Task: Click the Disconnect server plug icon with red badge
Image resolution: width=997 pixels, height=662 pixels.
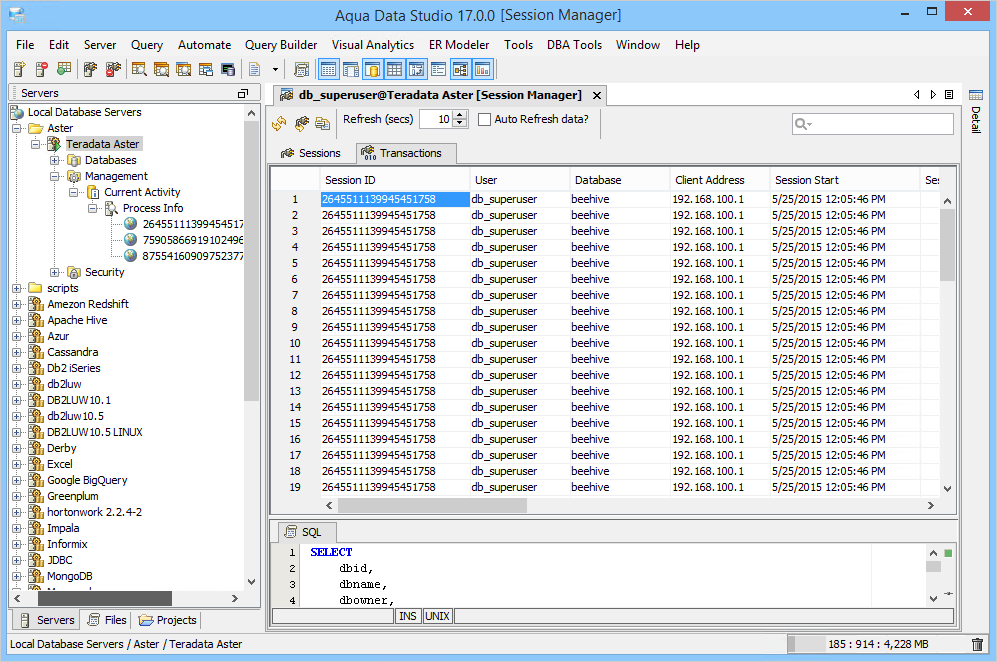Action: 113,69
